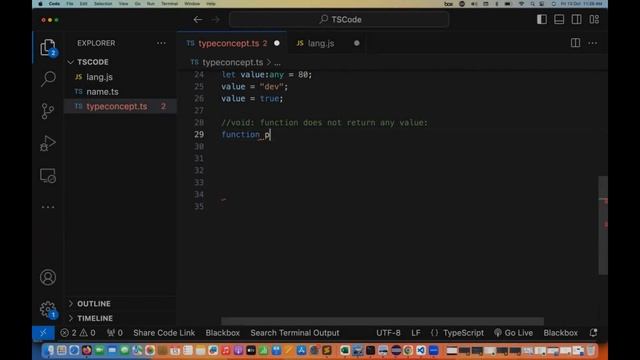640x360 pixels.
Task: Open Trash in the Dock
Action: coord(591,350)
